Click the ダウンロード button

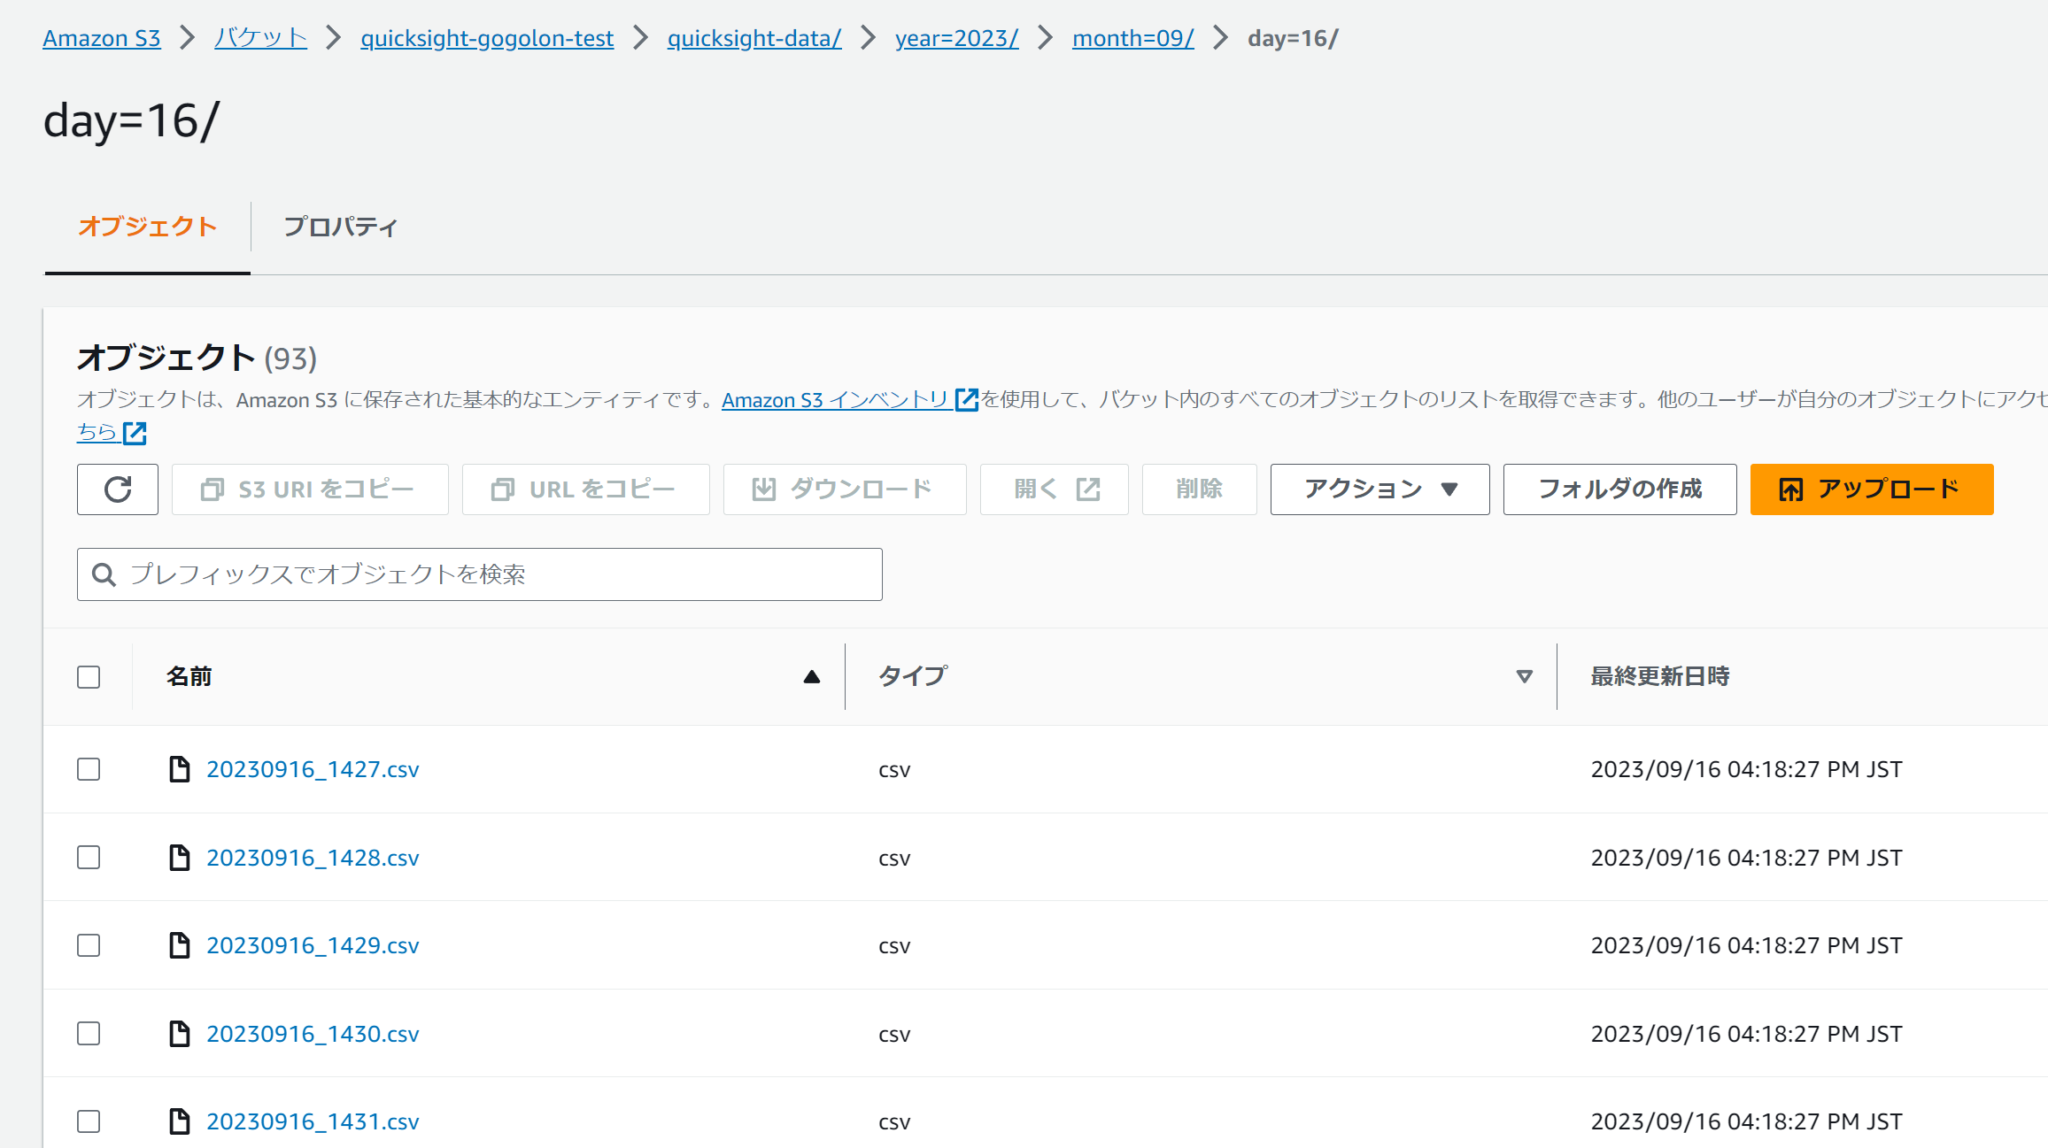pos(844,489)
